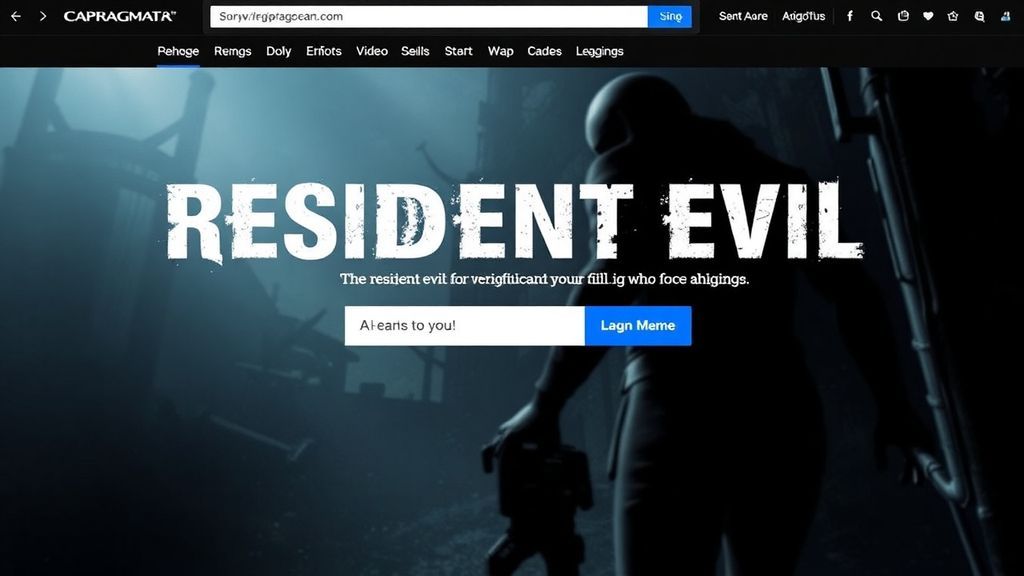Click the CAPRAGMATA logo
1024x576 pixels.
pyautogui.click(x=119, y=17)
